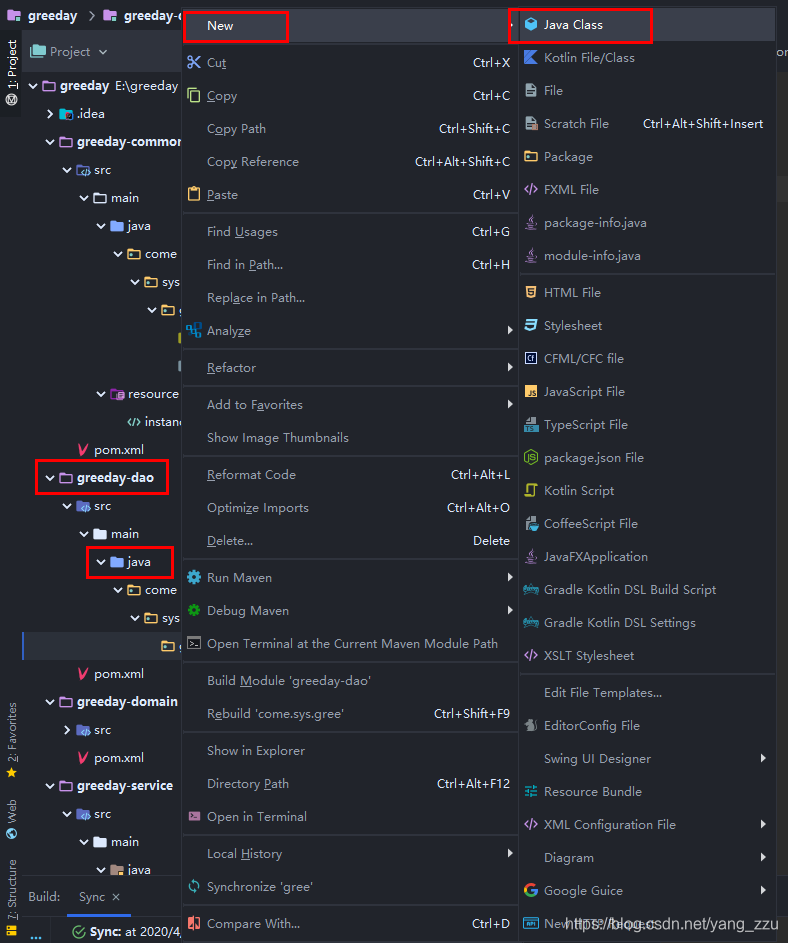The image size is (788, 943).
Task: Open the 7: Structure tool window button
Action: coord(11,897)
